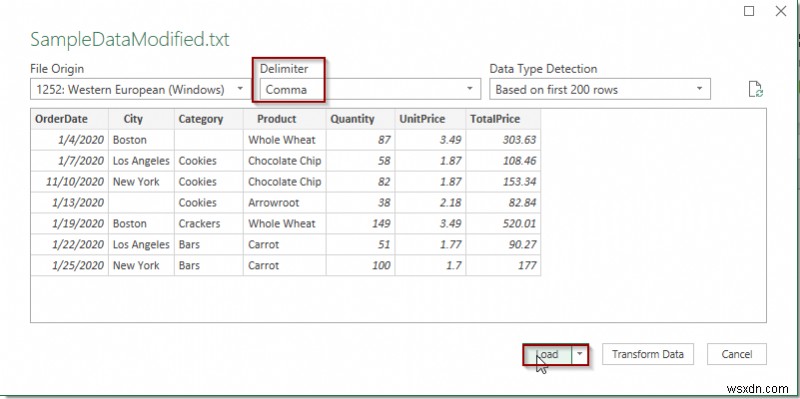Click the 108.46 total price cell

point(503,161)
